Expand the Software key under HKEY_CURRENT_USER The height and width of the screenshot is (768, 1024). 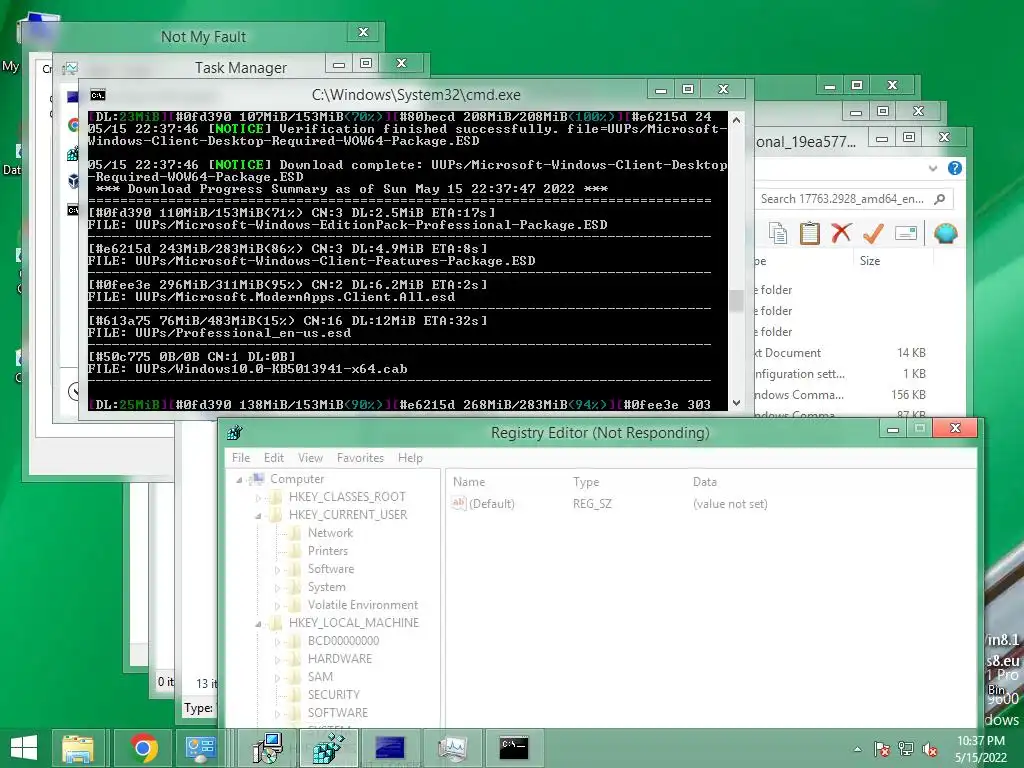pyautogui.click(x=277, y=570)
